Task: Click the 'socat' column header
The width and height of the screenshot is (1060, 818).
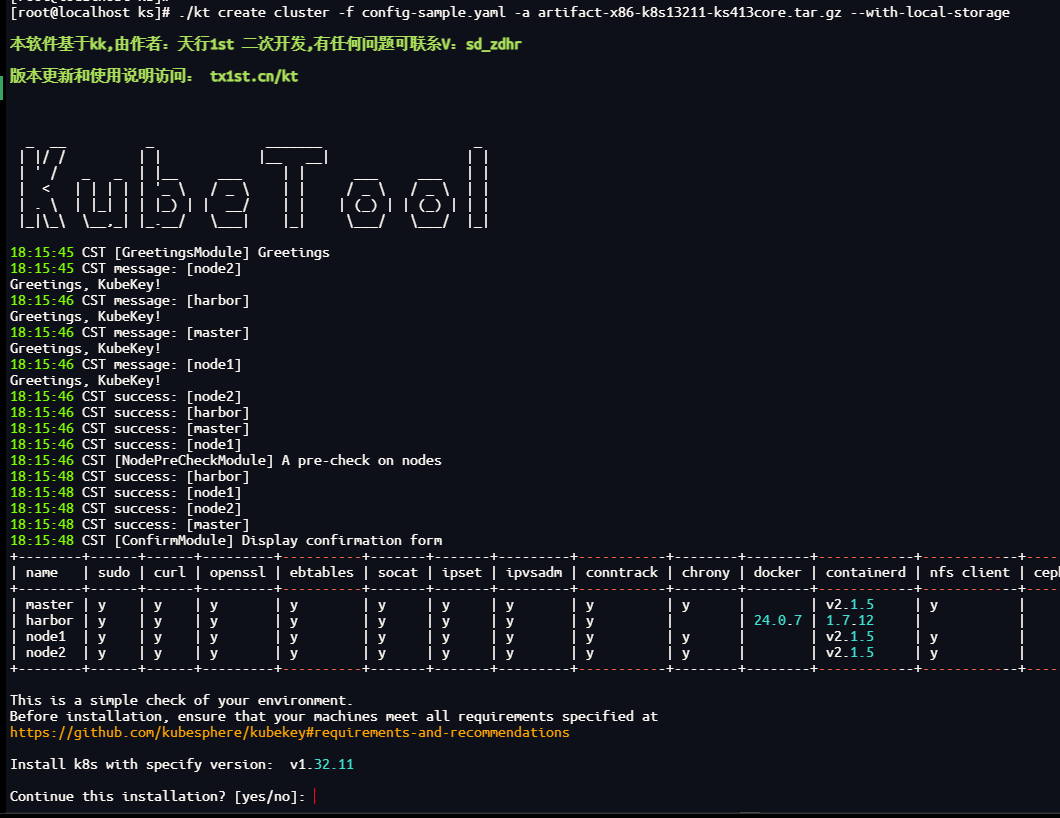Action: coord(398,573)
